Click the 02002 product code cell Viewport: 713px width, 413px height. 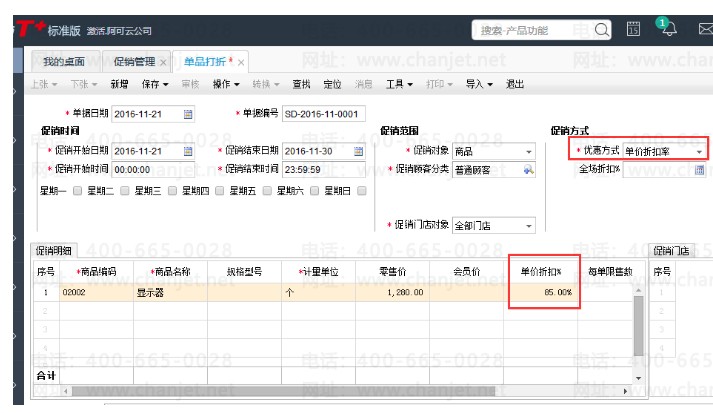[96, 292]
